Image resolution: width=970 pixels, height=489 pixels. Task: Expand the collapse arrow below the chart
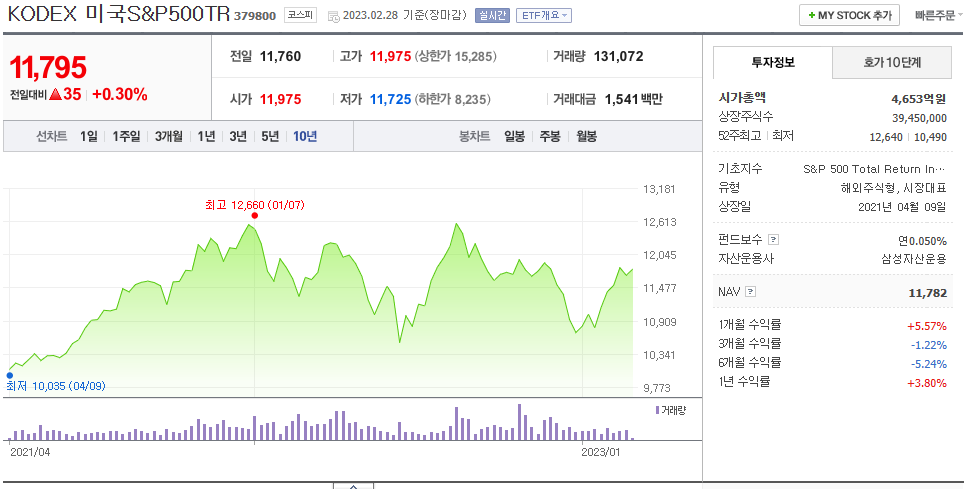(353, 486)
